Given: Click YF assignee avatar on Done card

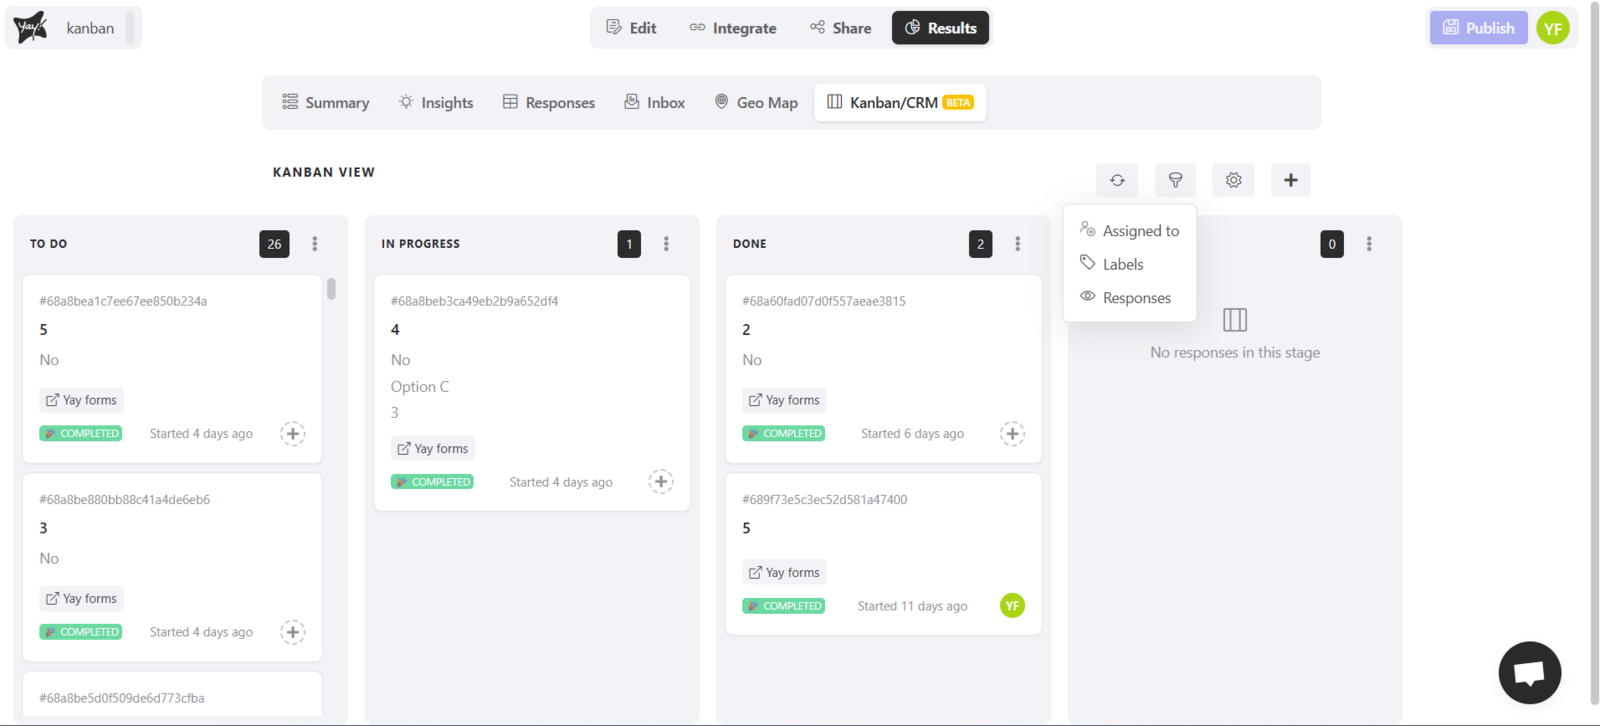Looking at the screenshot, I should [1012, 606].
